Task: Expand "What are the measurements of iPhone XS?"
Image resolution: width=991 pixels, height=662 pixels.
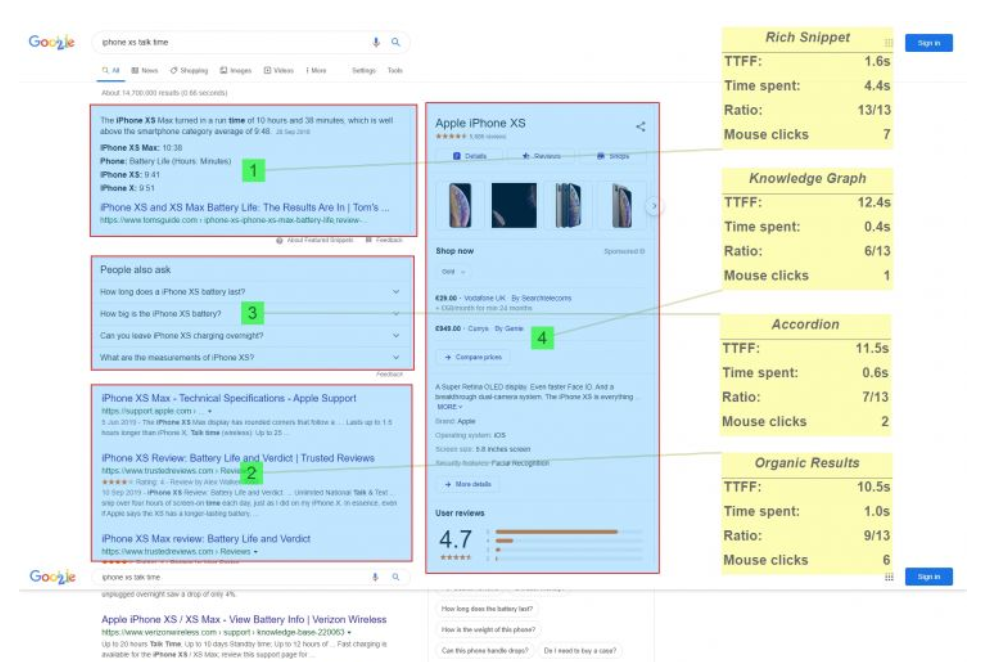Action: [250, 358]
